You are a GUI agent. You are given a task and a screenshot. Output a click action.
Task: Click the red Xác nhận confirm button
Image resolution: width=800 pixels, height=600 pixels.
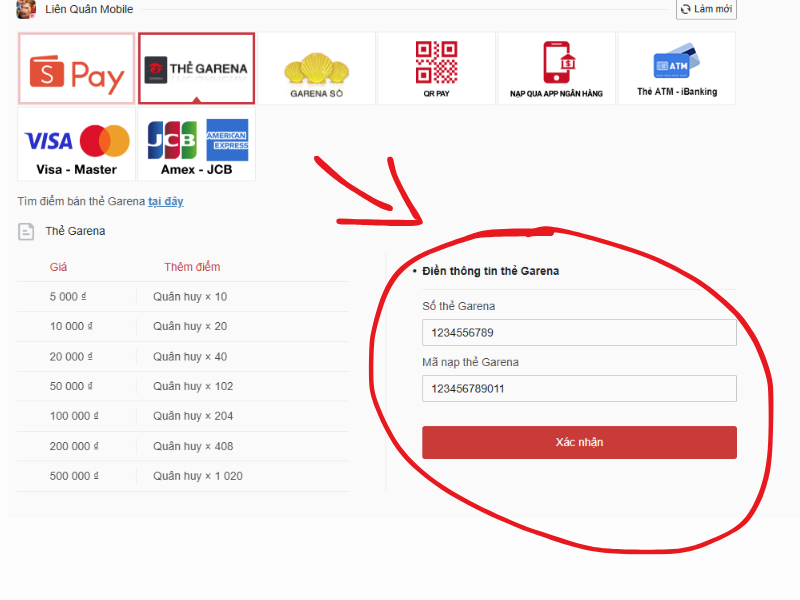pos(579,442)
